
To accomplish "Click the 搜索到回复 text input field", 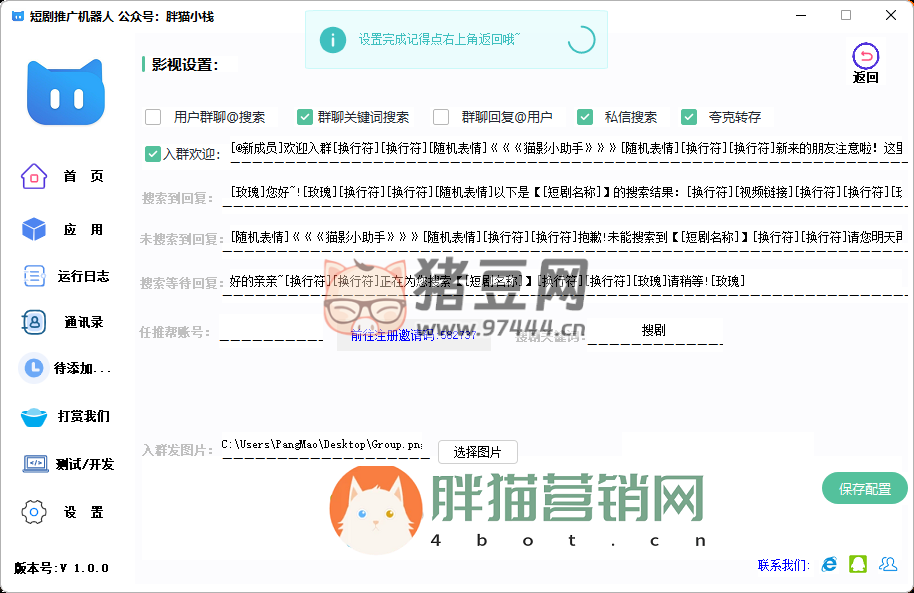I will click(x=565, y=192).
